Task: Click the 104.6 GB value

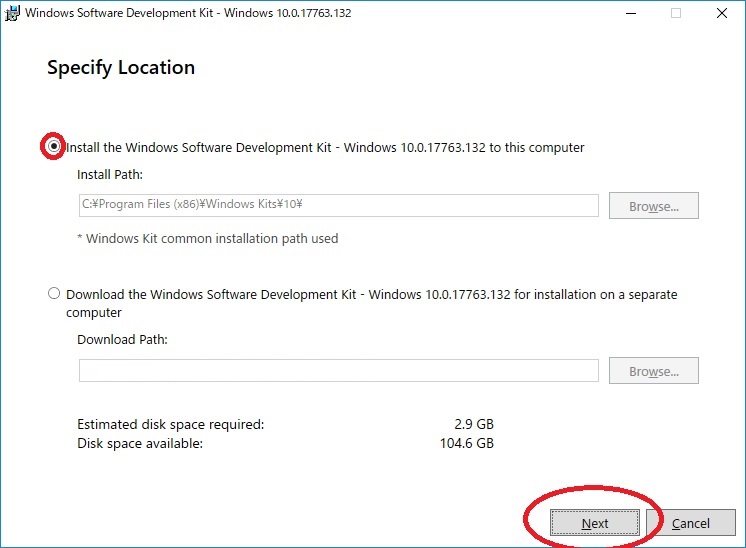Action: (467, 443)
